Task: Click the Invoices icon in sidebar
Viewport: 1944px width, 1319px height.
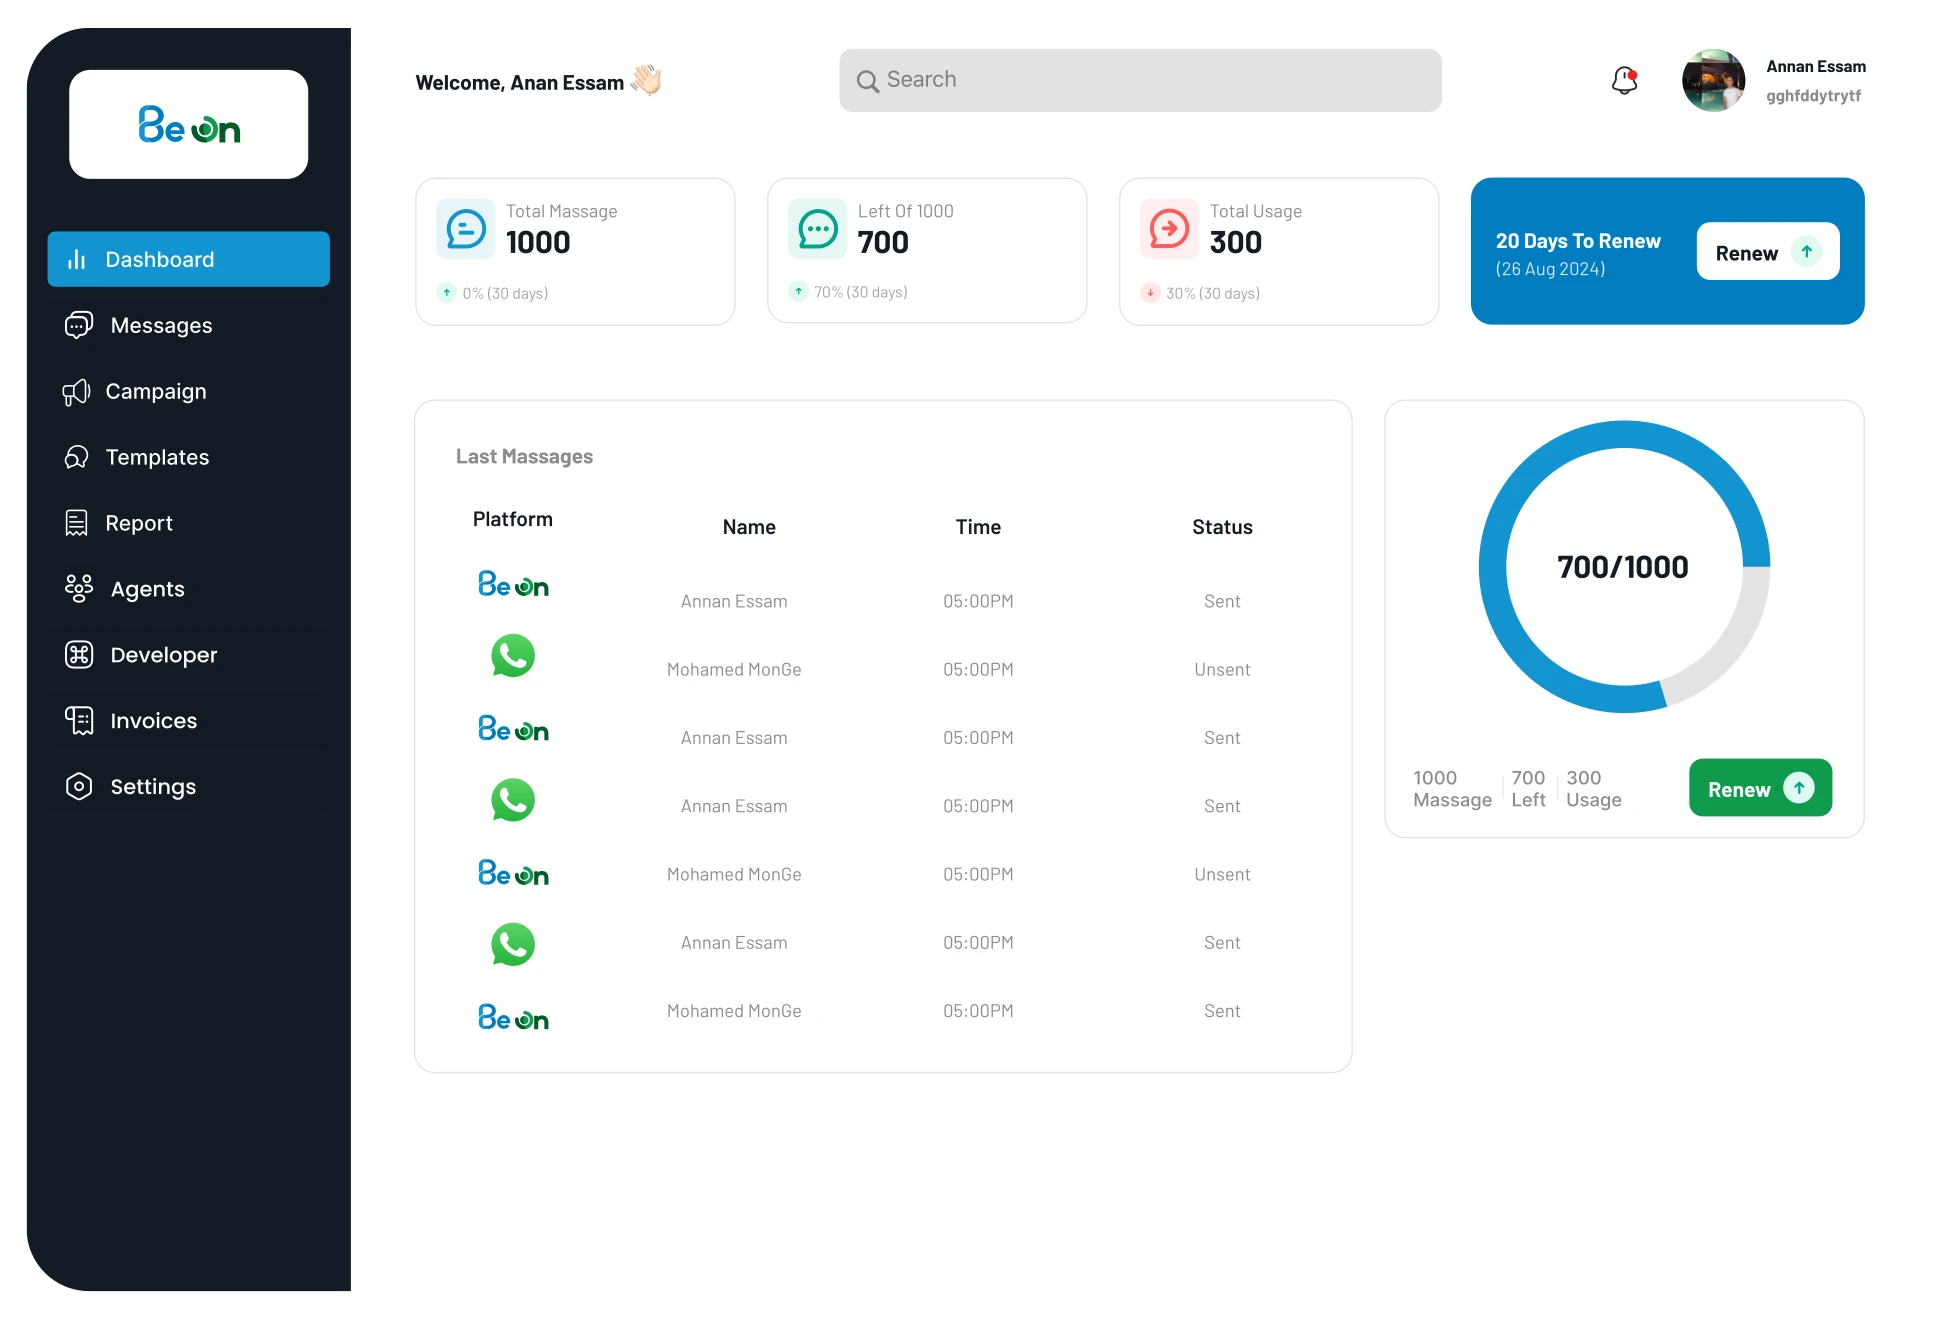Action: [x=79, y=721]
